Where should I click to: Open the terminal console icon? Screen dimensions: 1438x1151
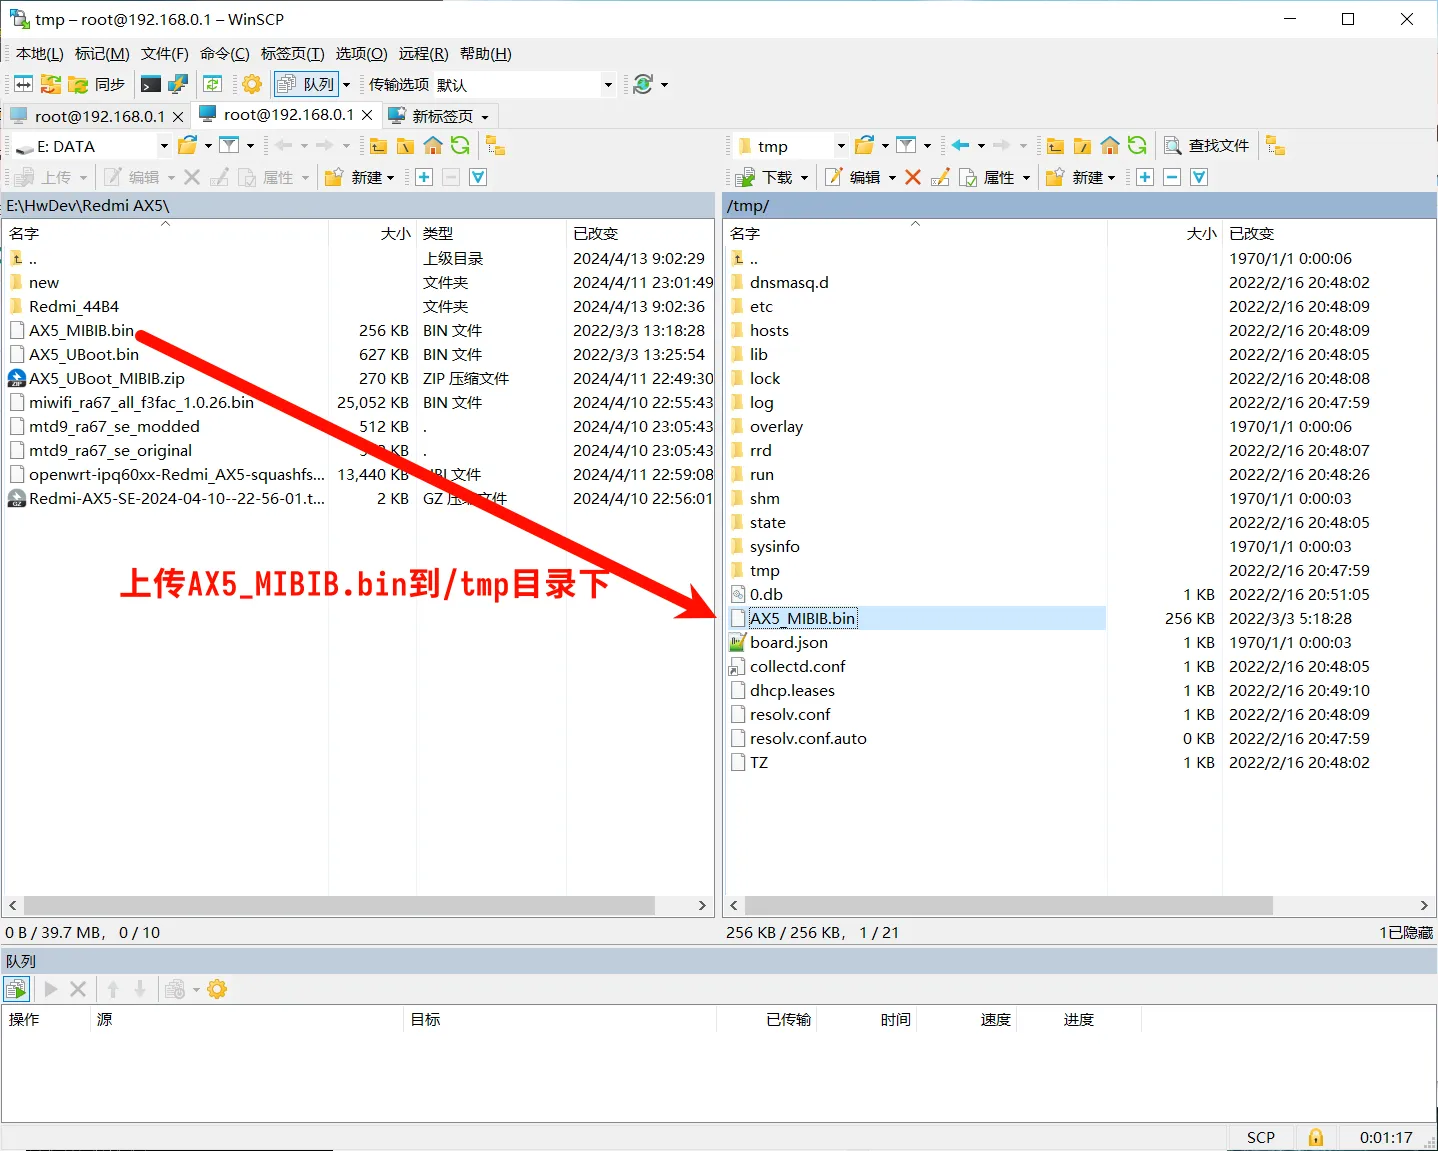151,85
